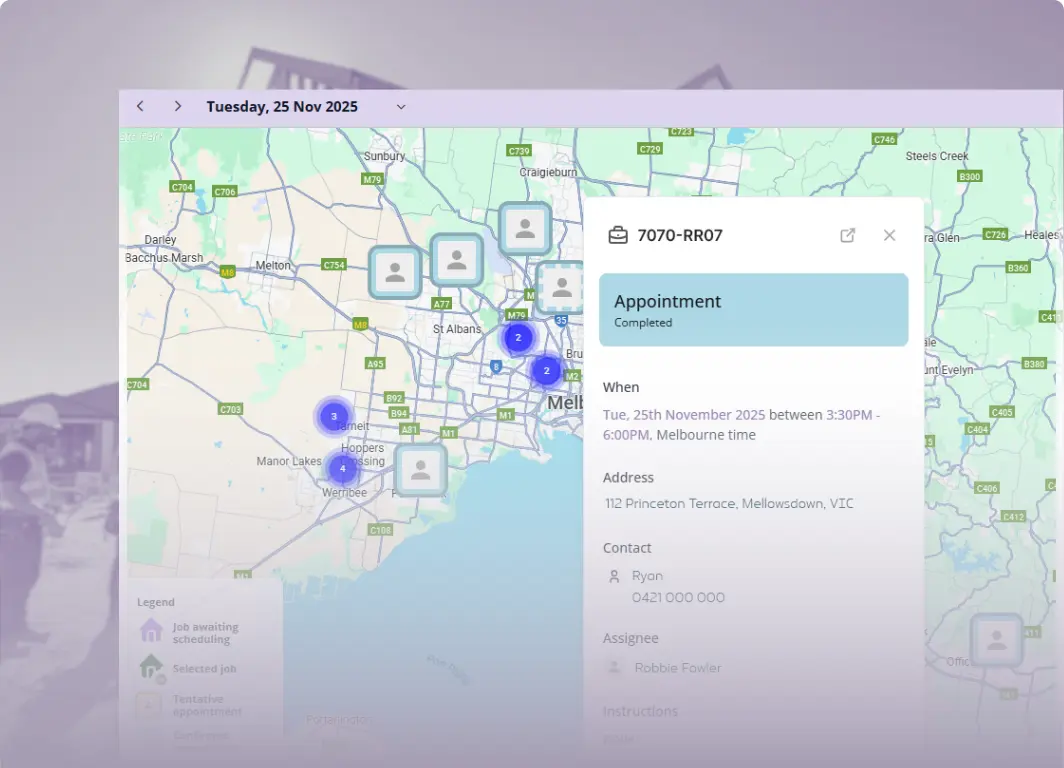Click the contact phone number 0421 000 000

click(678, 597)
